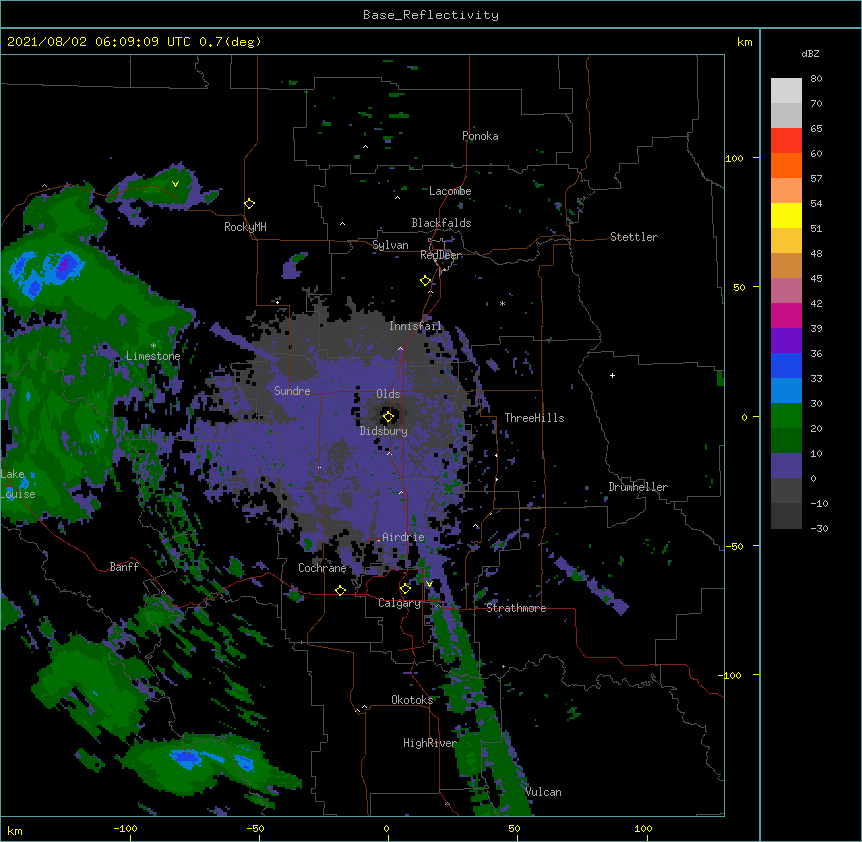Screen dimensions: 862x842
Task: Click the yellow diamond marker below RedDeer
Action: coord(425,281)
